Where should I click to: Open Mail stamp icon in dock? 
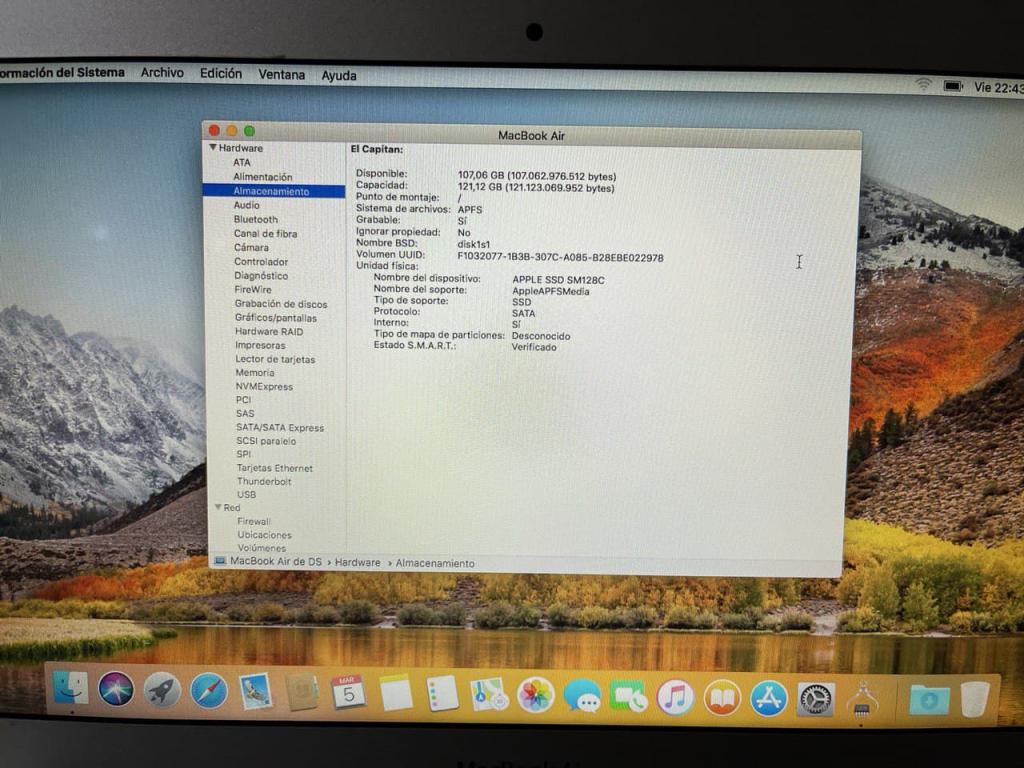coord(255,692)
